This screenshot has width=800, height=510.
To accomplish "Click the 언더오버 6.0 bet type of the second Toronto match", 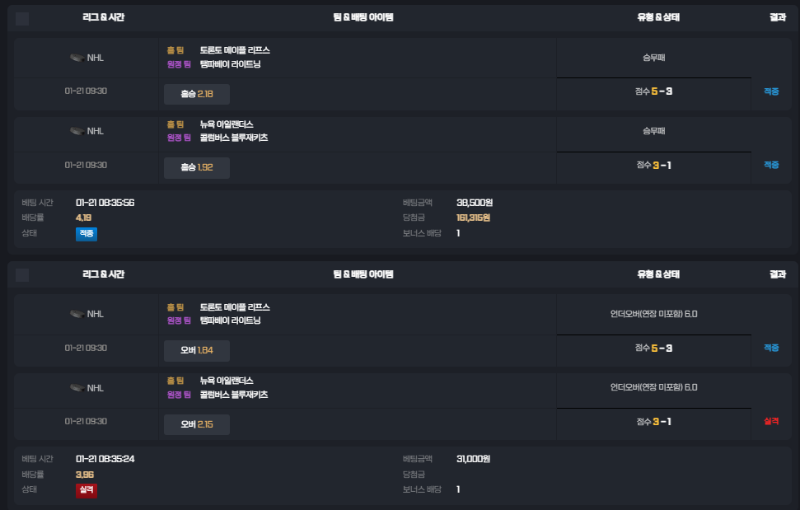I will pos(654,314).
